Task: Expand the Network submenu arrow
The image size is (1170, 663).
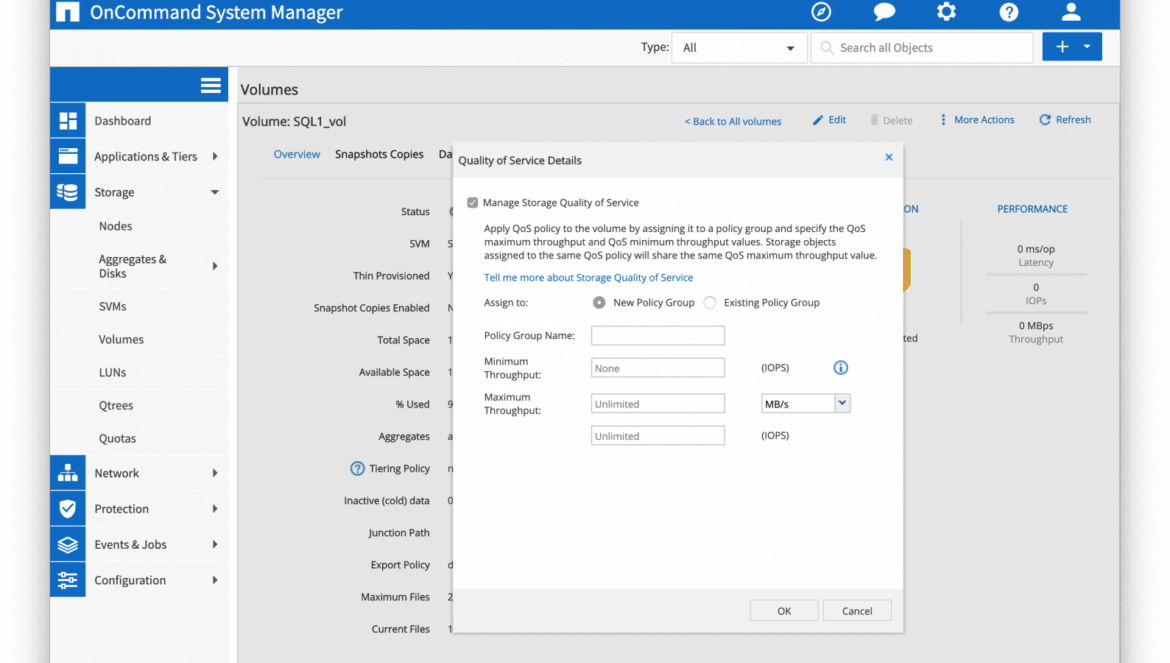Action: tap(215, 473)
